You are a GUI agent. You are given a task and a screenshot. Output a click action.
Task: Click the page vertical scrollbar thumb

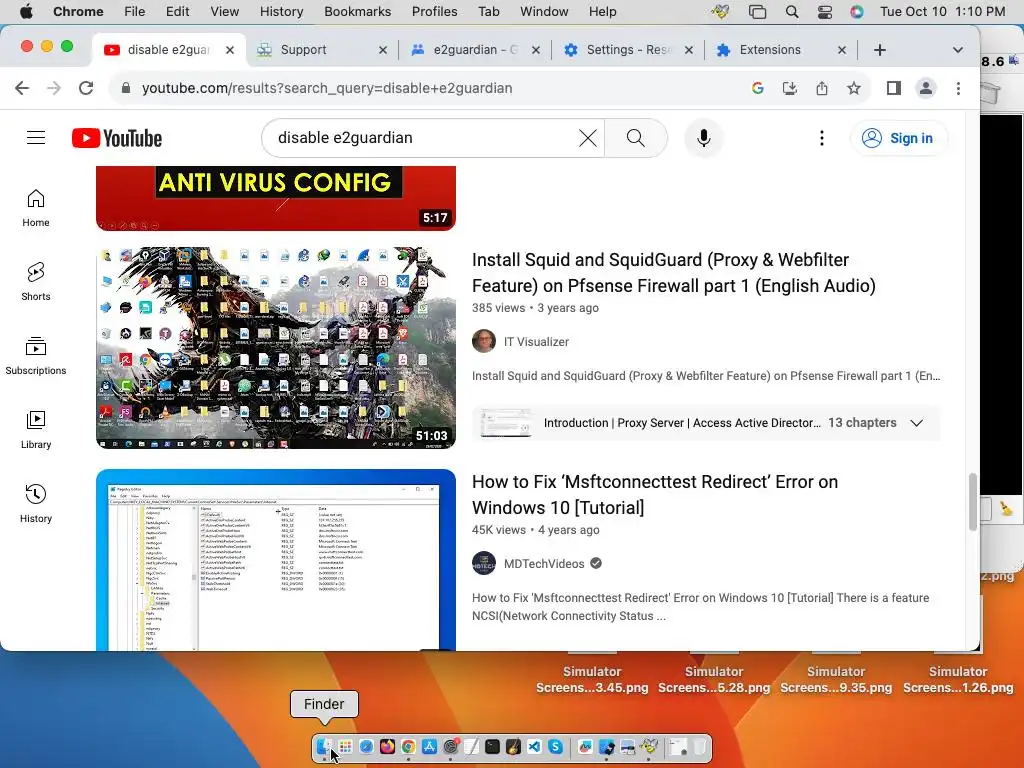pos(972,502)
